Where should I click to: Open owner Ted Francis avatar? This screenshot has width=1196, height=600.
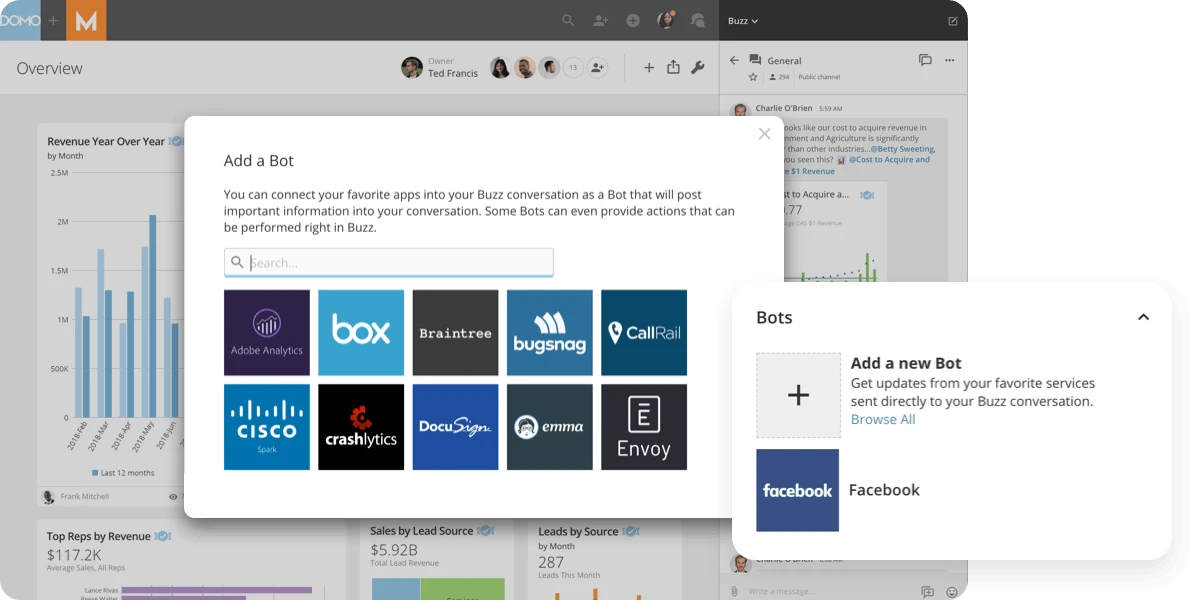coord(412,68)
